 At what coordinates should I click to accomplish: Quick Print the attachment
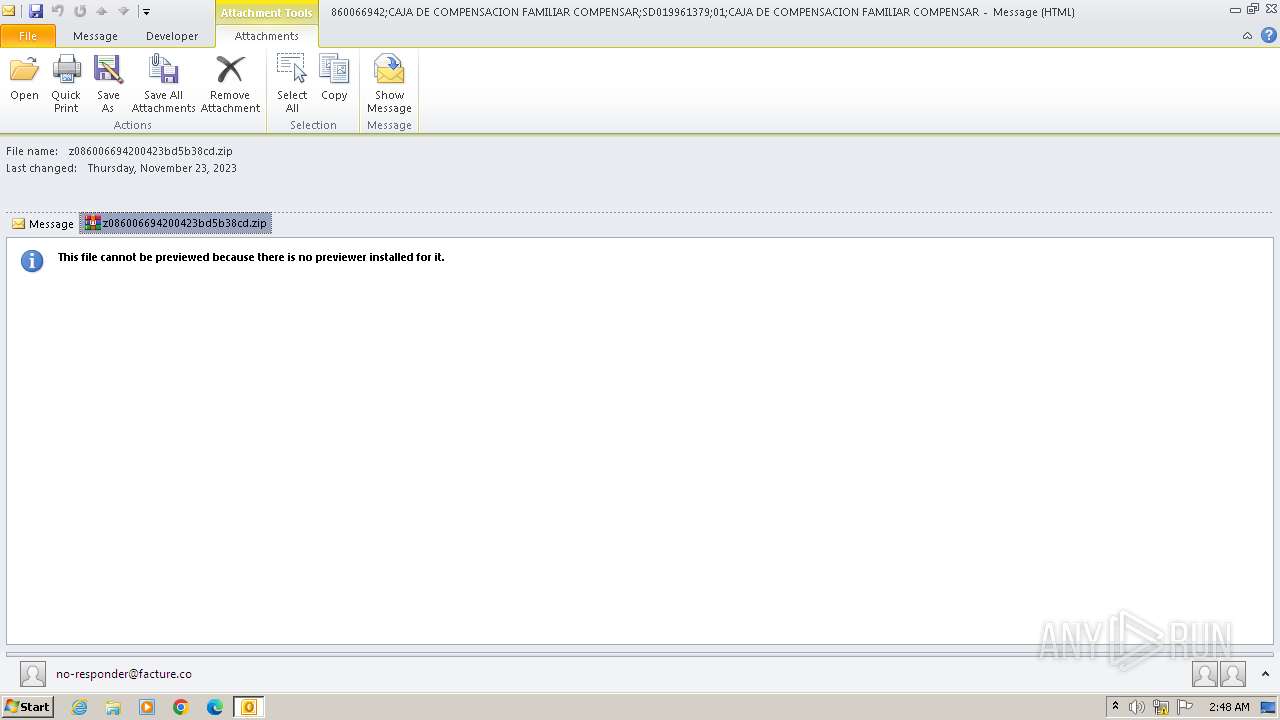coord(66,83)
